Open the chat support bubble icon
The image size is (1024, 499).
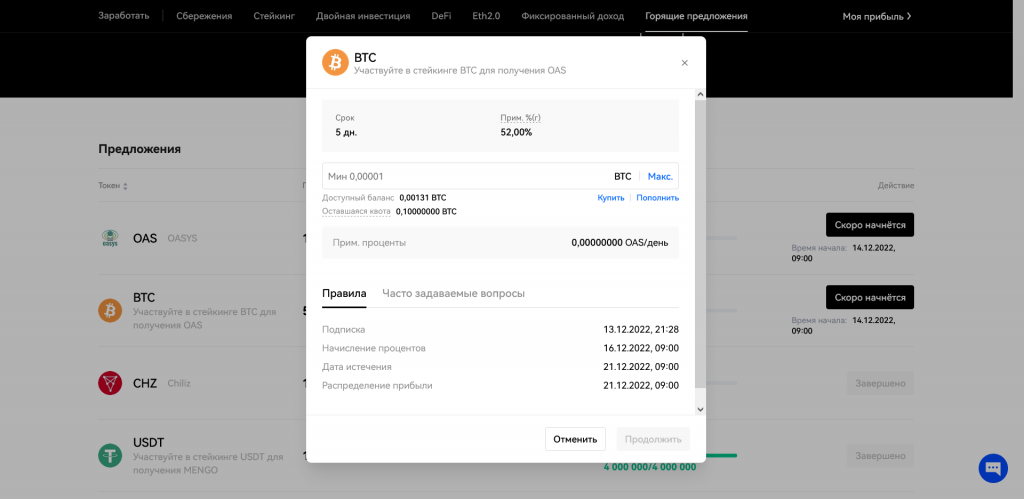(993, 467)
